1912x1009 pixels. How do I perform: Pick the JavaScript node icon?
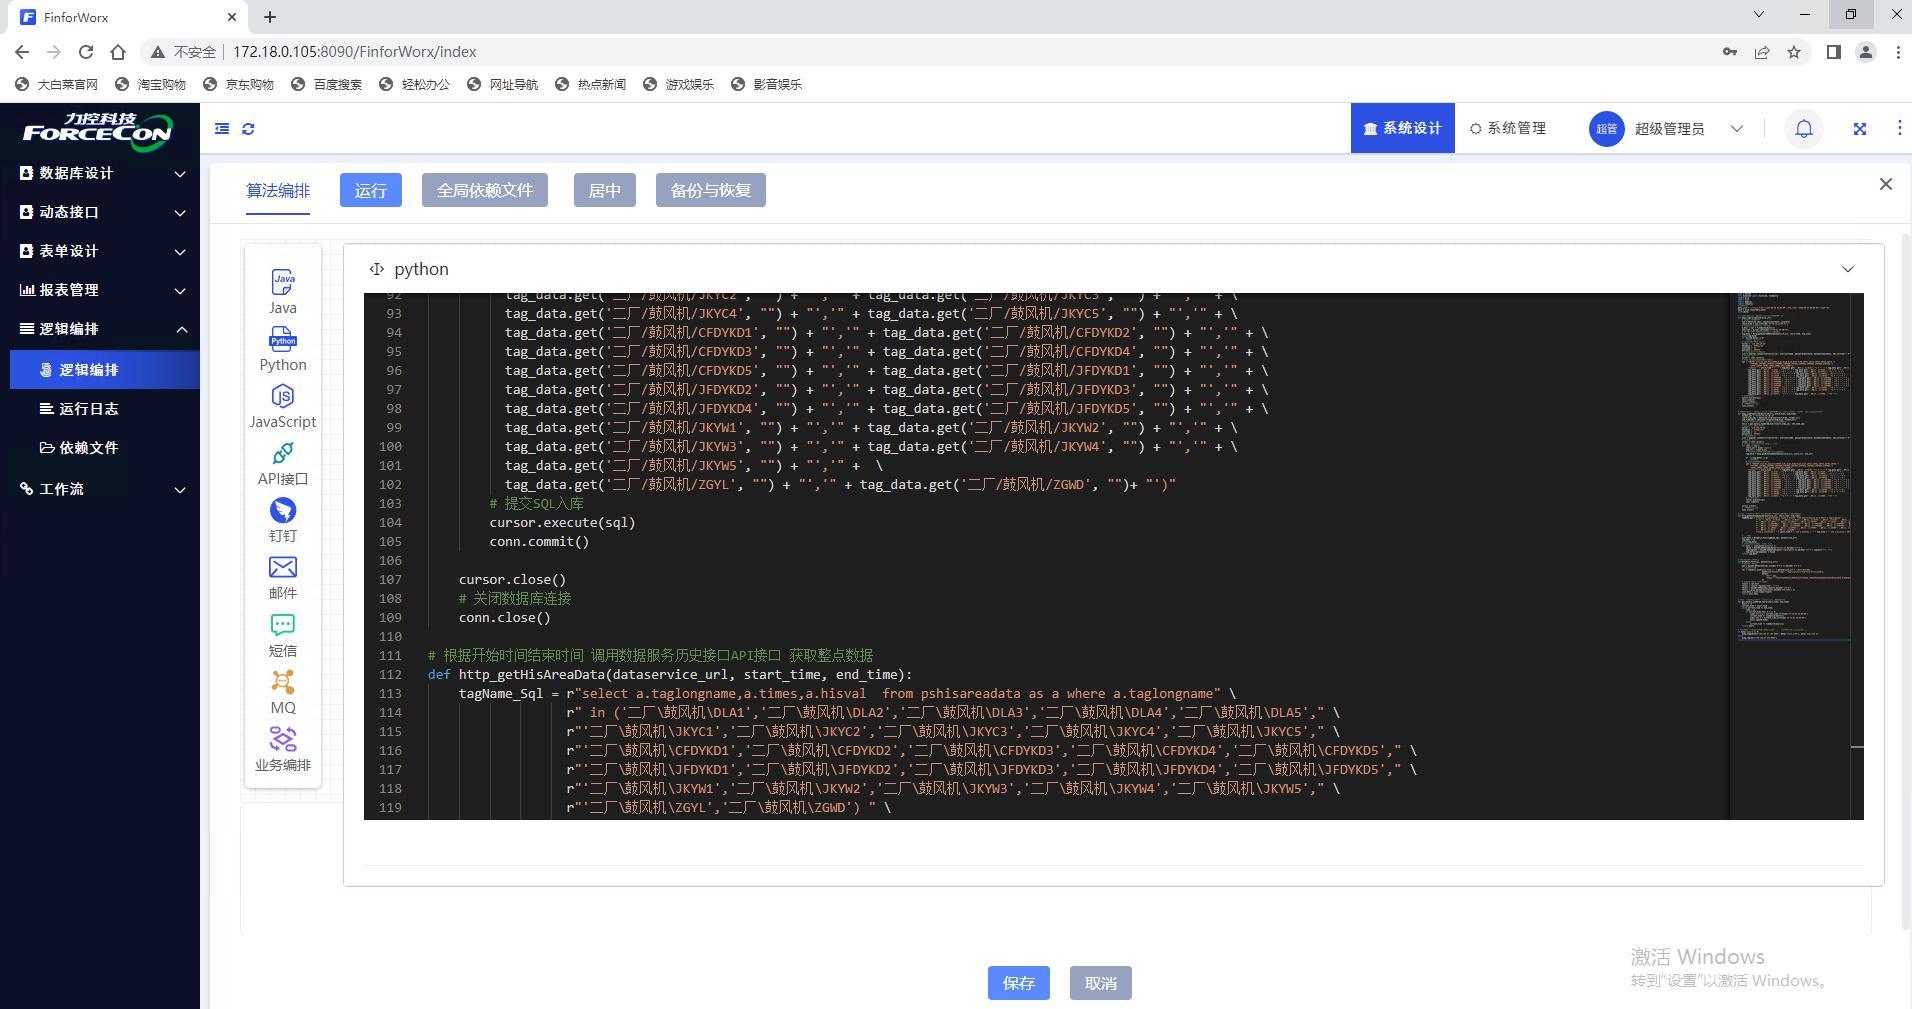pyautogui.click(x=283, y=396)
